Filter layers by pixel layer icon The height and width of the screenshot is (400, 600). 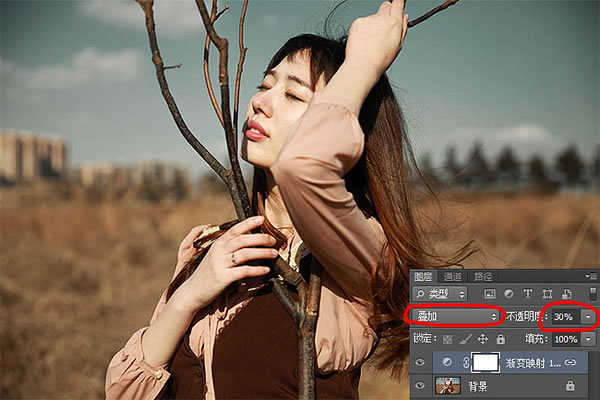(492, 295)
